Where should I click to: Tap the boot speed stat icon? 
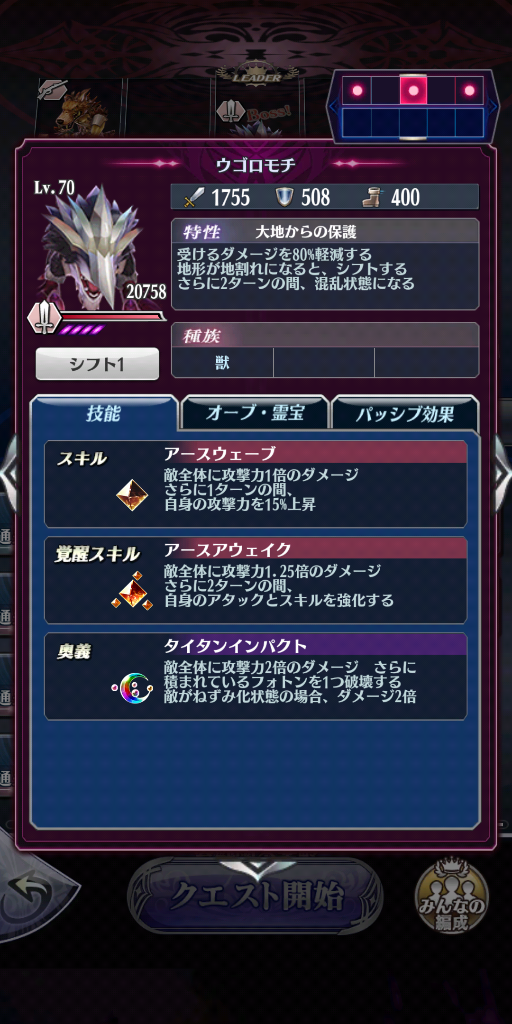372,197
